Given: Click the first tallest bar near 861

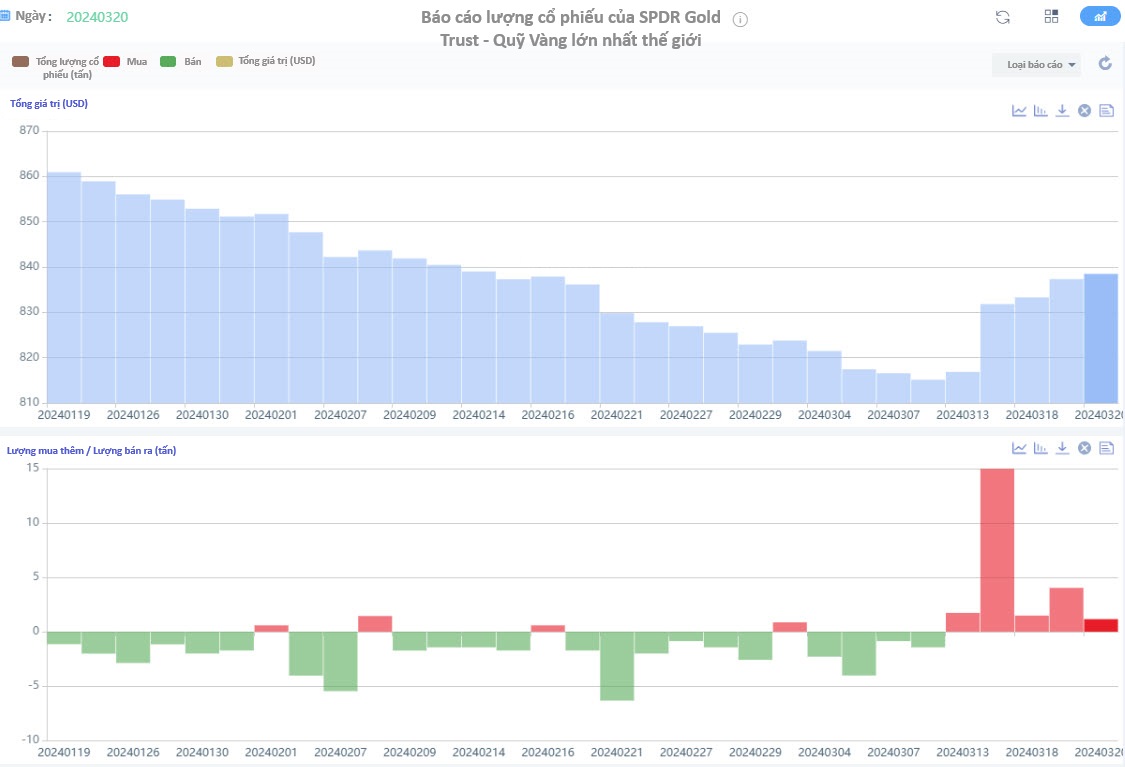Looking at the screenshot, I should (64, 287).
